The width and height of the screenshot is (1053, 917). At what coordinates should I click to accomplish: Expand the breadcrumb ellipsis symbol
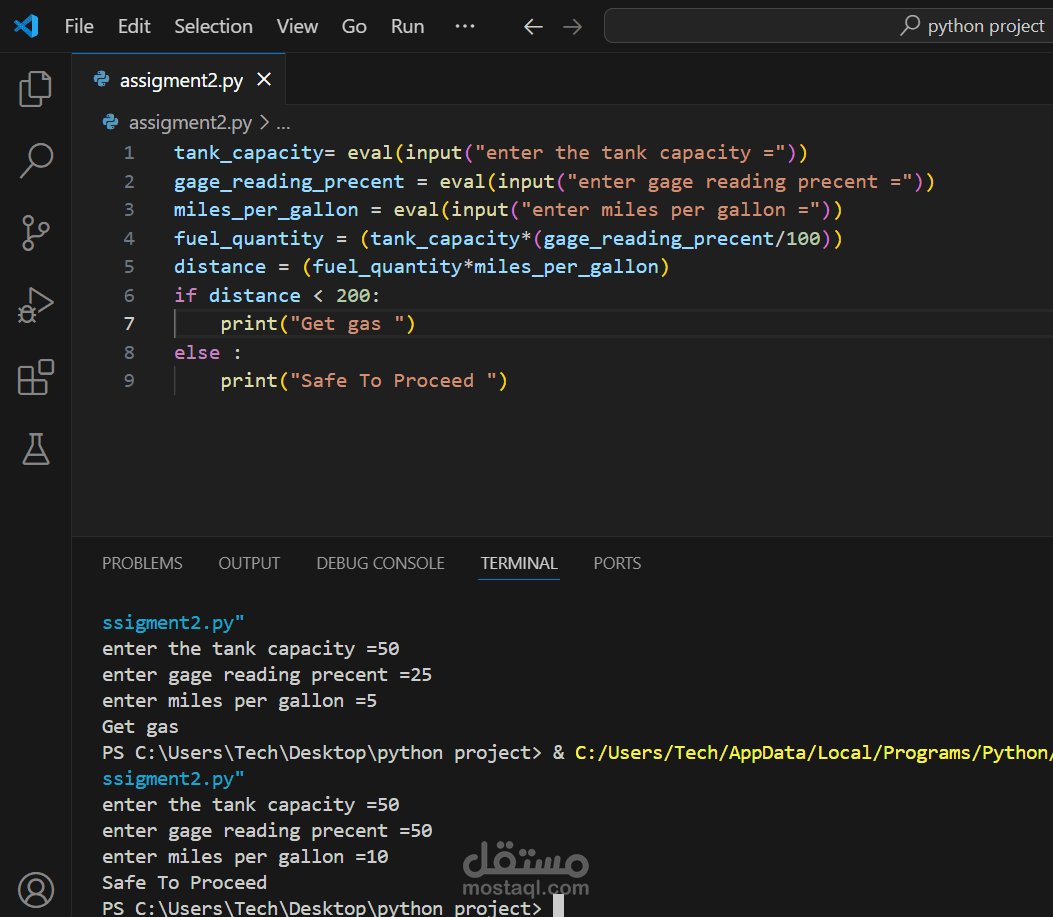(283, 124)
